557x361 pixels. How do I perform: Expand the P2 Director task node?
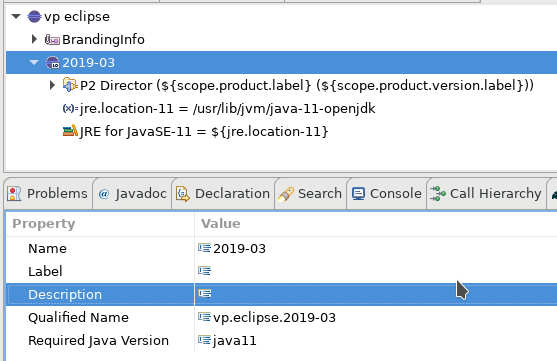[52, 85]
